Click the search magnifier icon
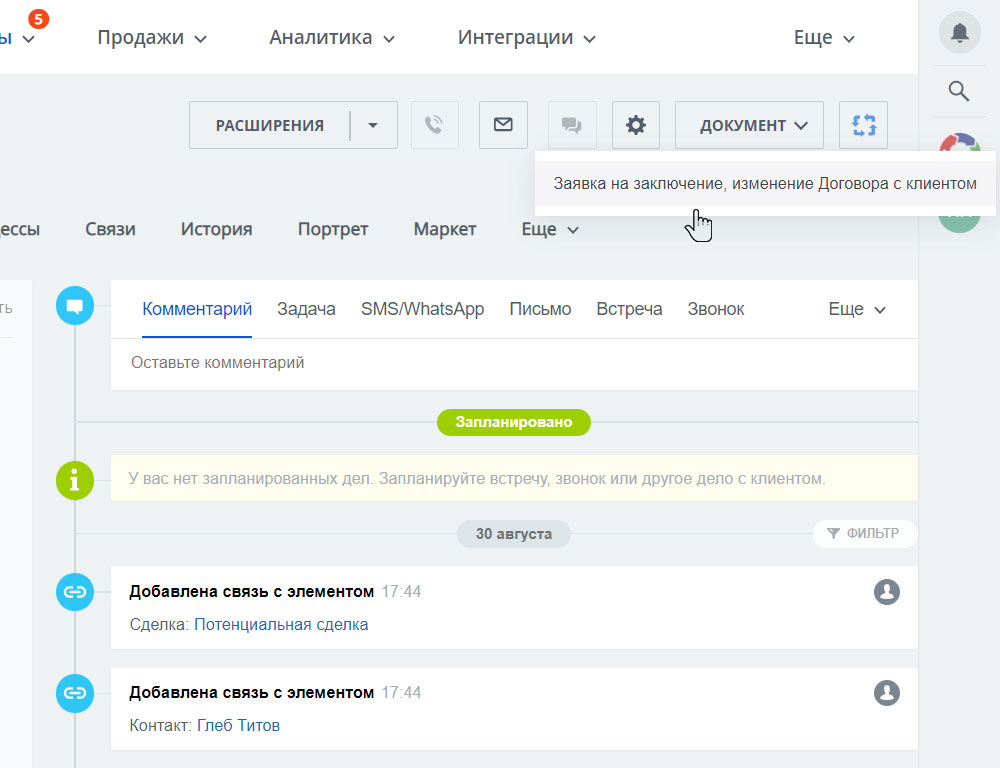 (x=959, y=92)
